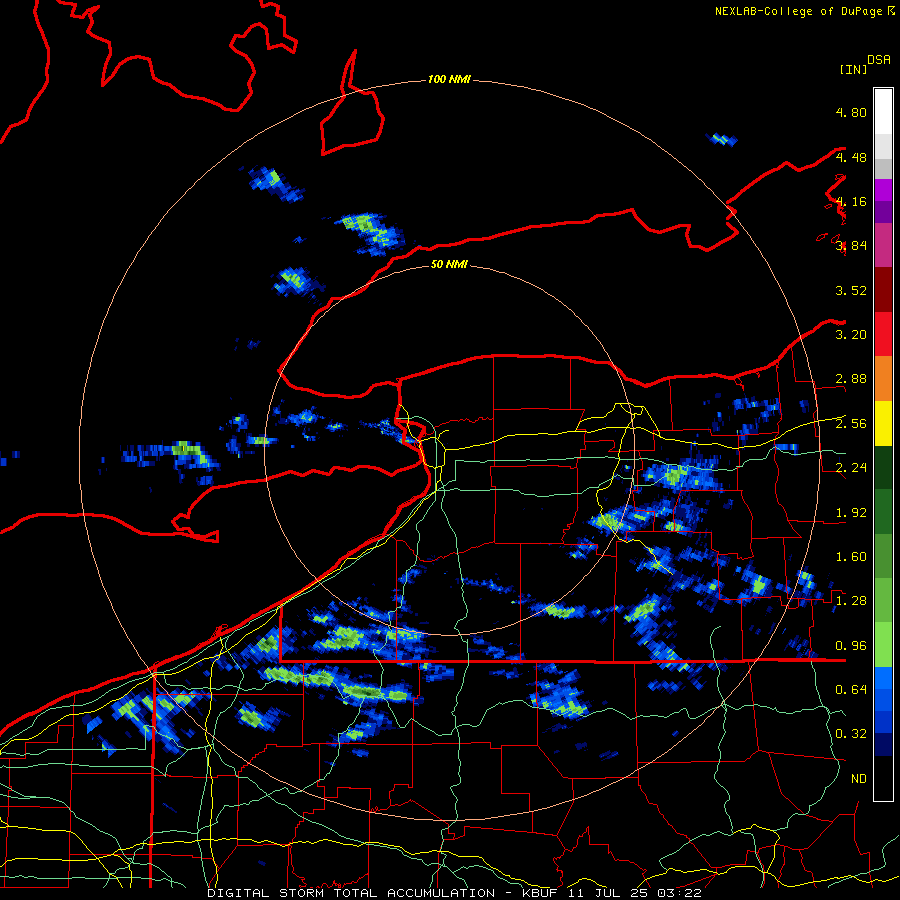The width and height of the screenshot is (900, 900).
Task: Click the 4.80 legend value
Action: click(x=851, y=112)
